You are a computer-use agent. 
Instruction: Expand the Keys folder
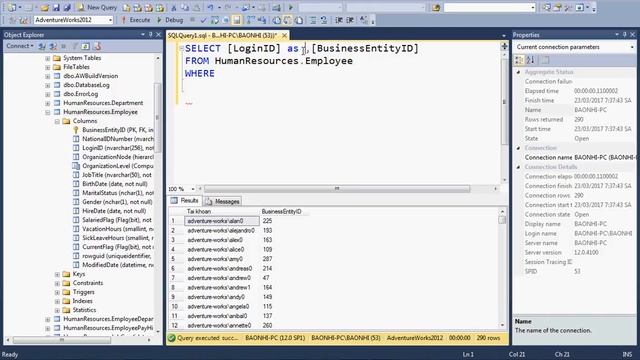57,274
